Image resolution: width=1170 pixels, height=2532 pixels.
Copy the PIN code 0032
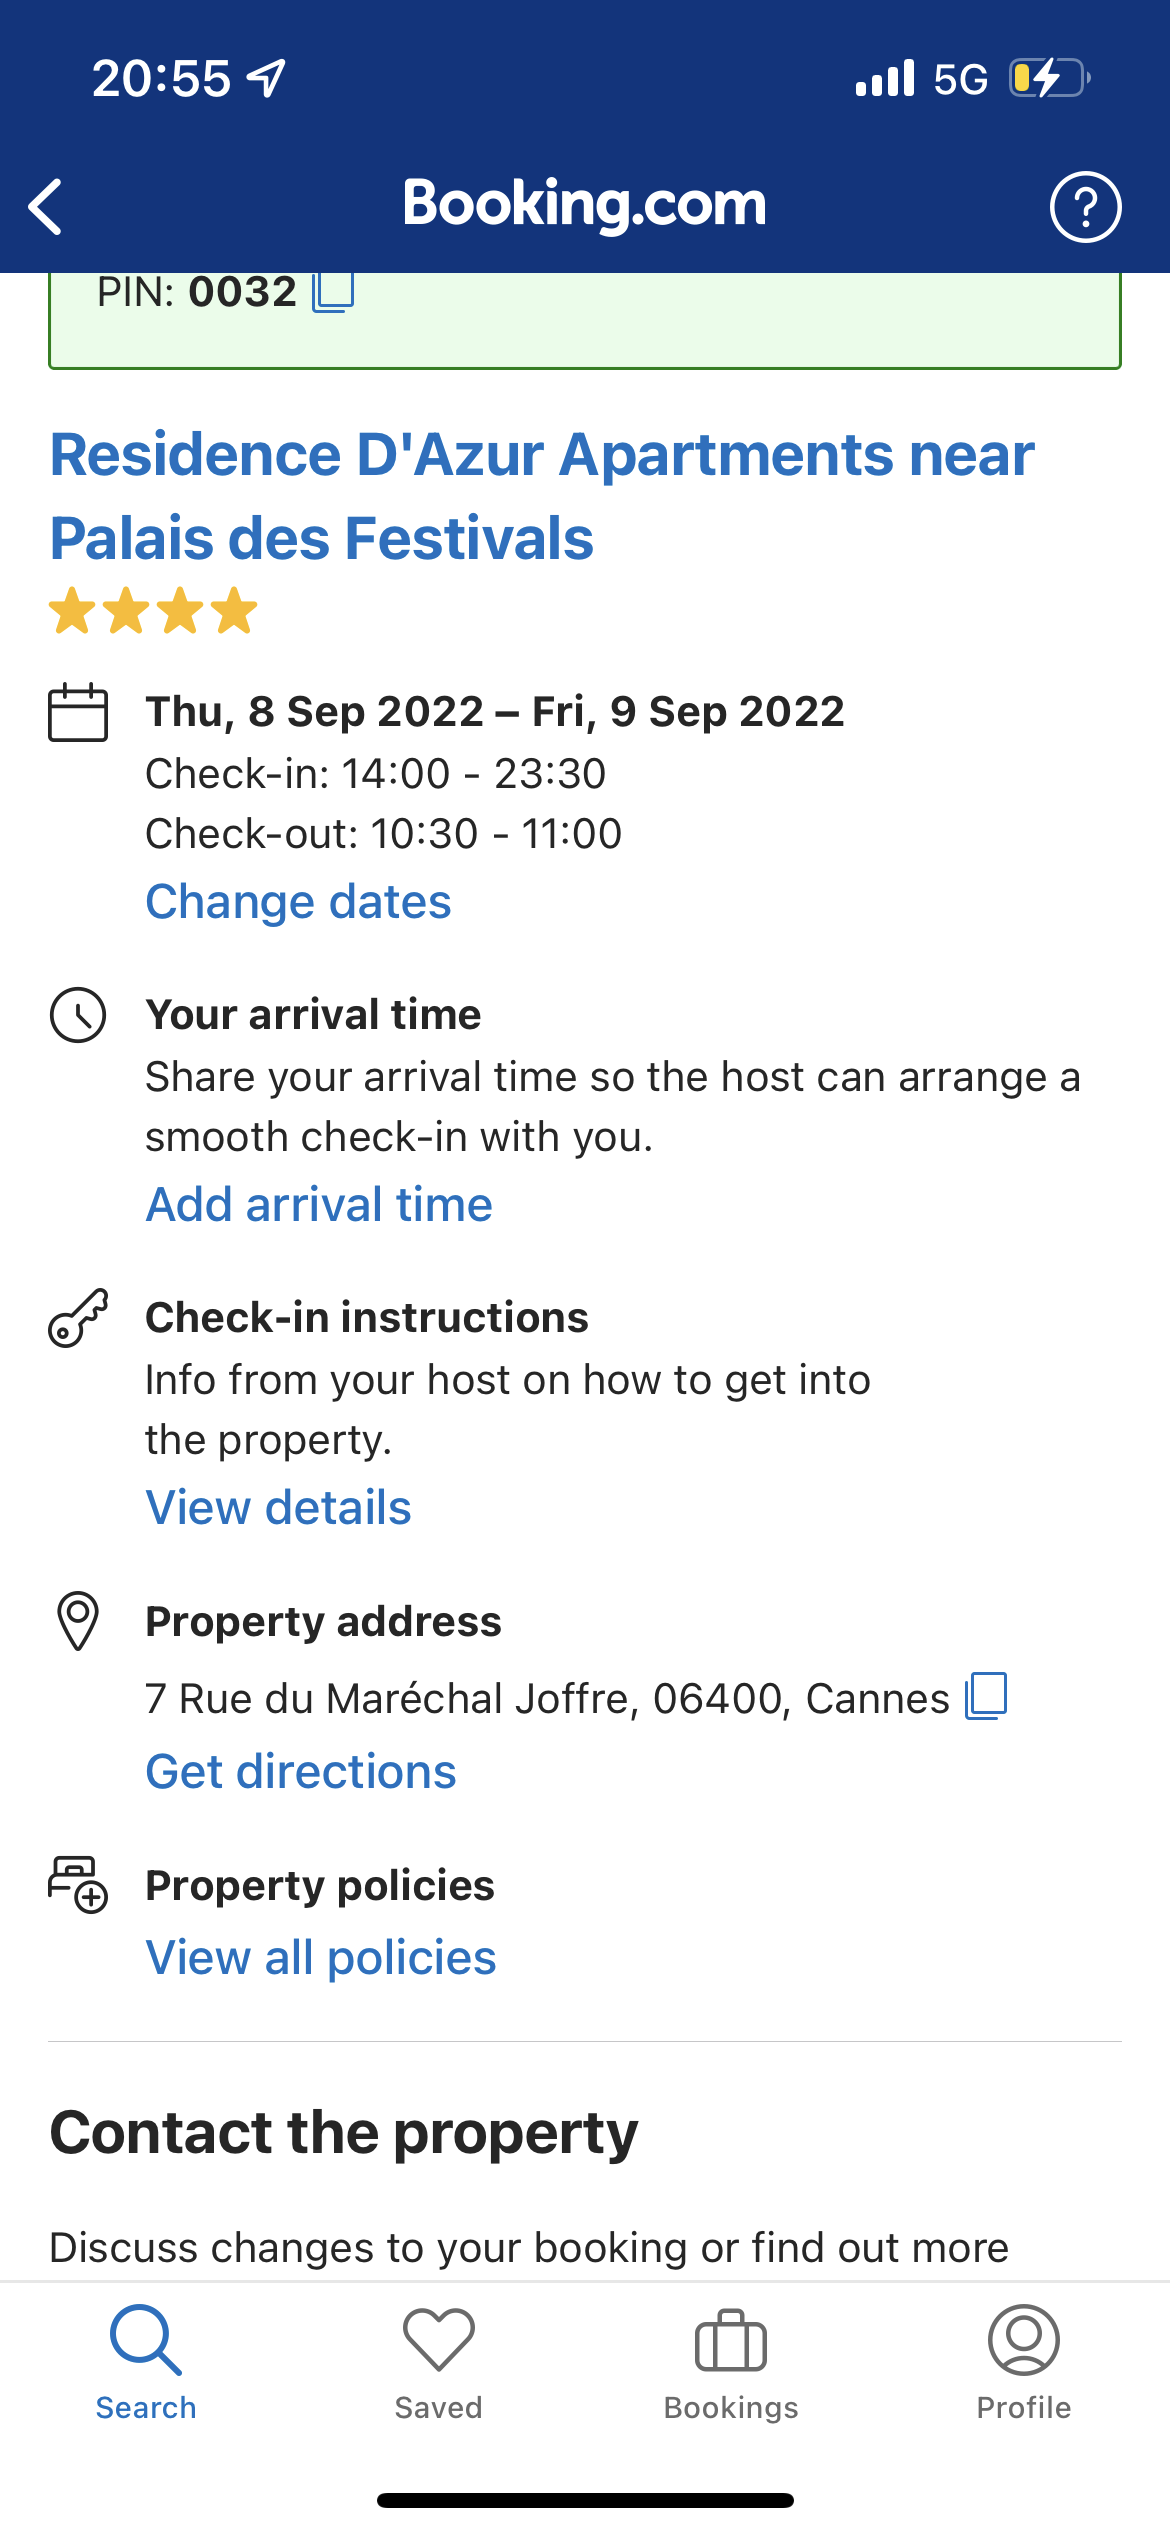click(x=333, y=292)
